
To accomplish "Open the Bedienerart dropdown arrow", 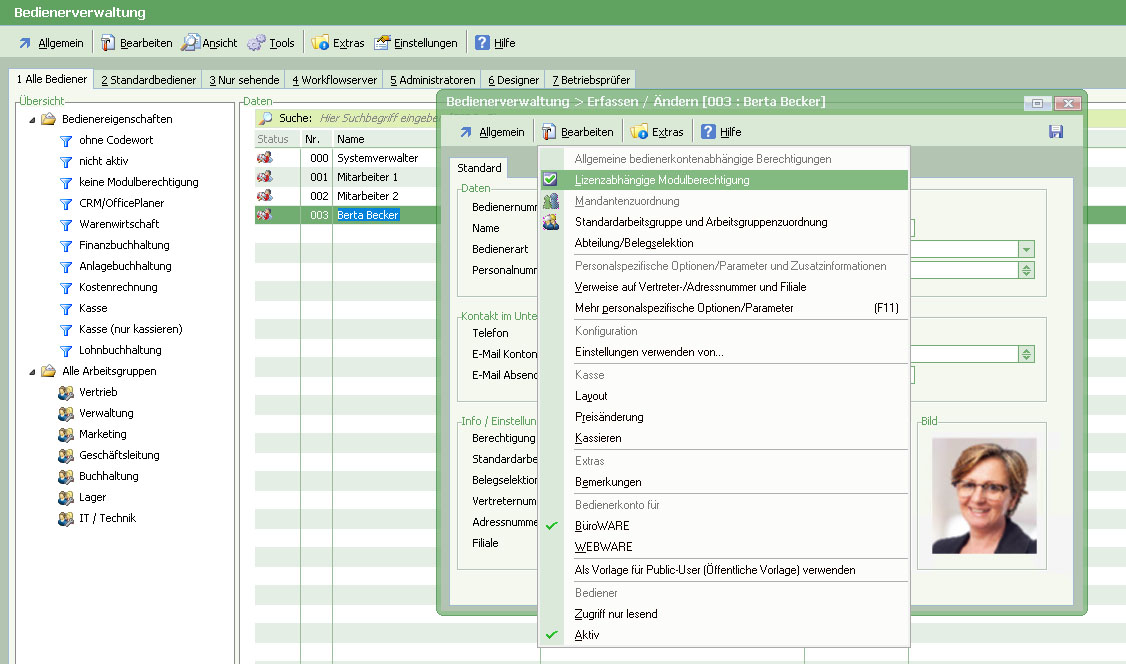I will click(x=1026, y=249).
